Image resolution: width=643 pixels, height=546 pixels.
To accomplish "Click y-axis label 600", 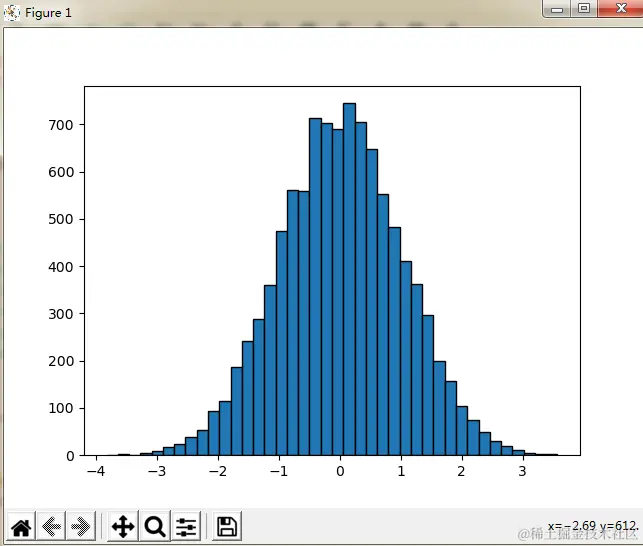I will [61, 172].
